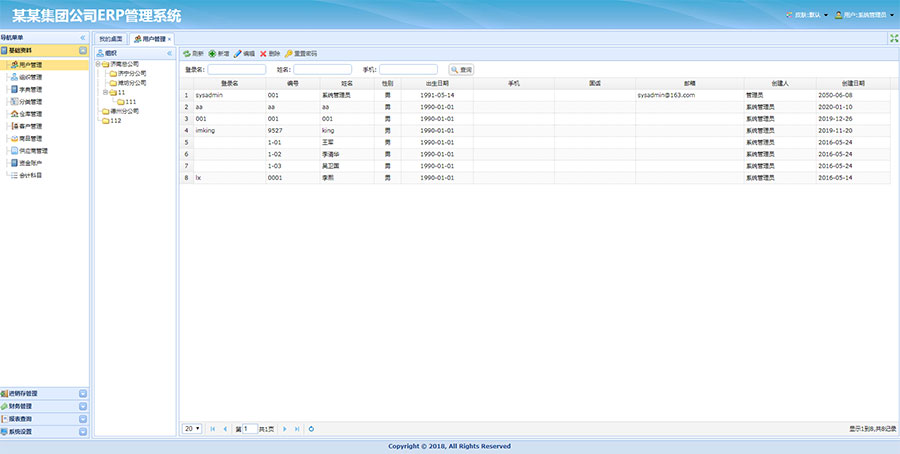Open 组织管理 in the navigation sidebar

[x=30, y=76]
